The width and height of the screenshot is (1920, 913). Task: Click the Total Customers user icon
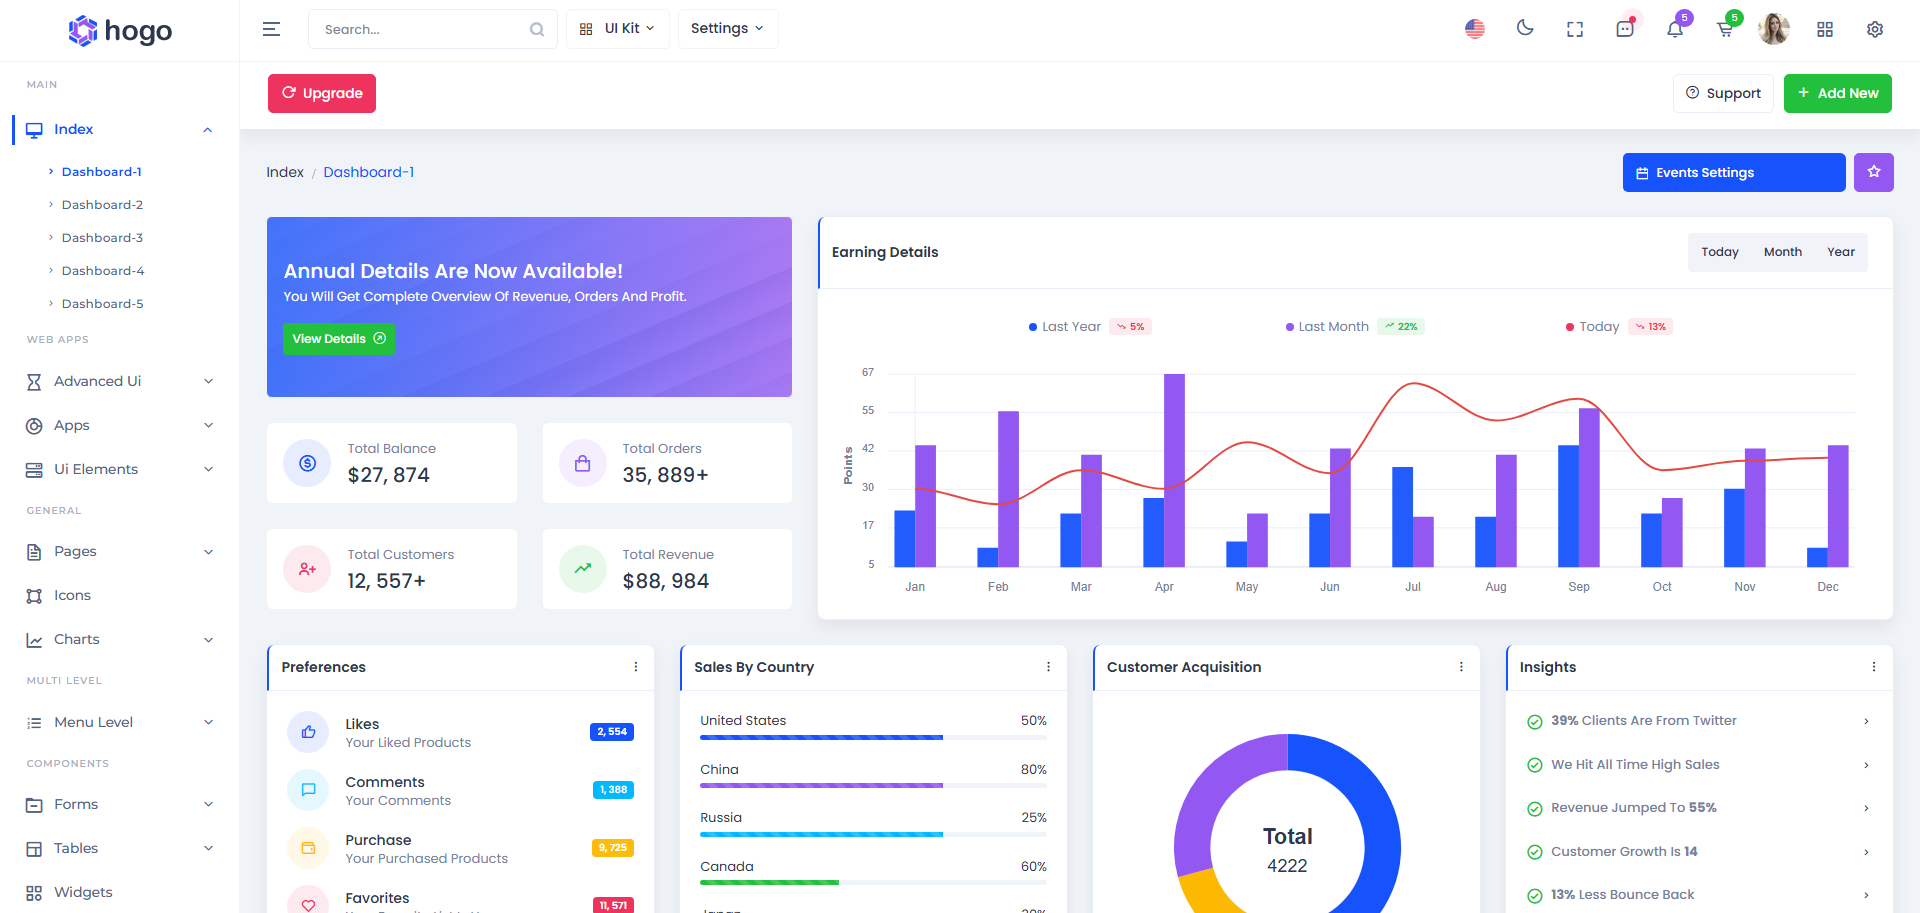tap(307, 569)
